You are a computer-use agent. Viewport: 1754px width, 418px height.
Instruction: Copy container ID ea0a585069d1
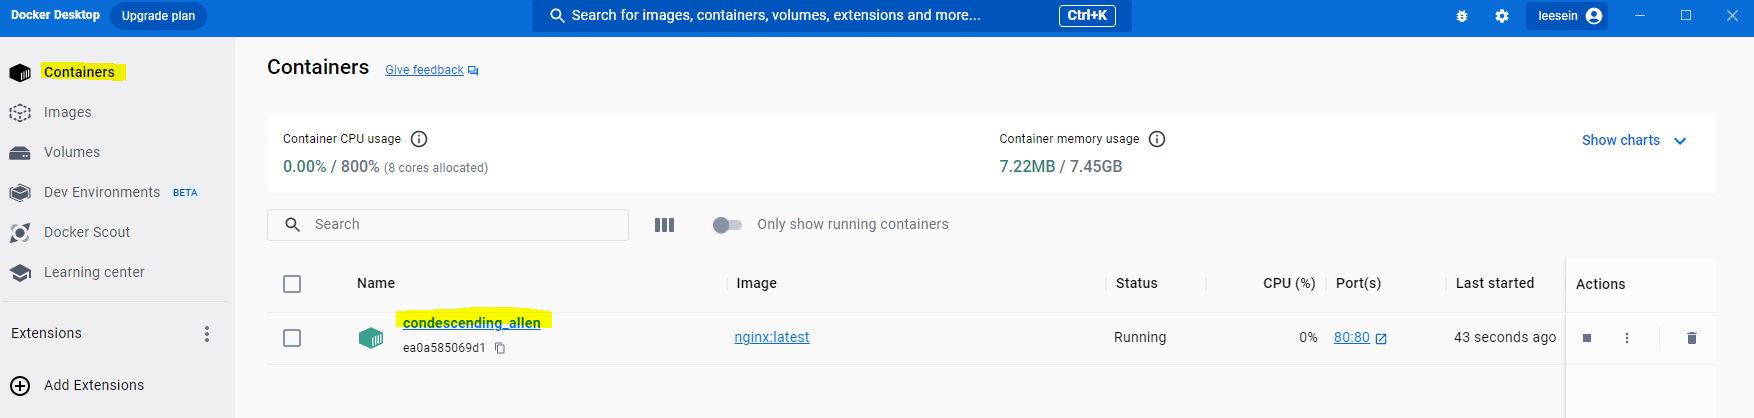(500, 348)
